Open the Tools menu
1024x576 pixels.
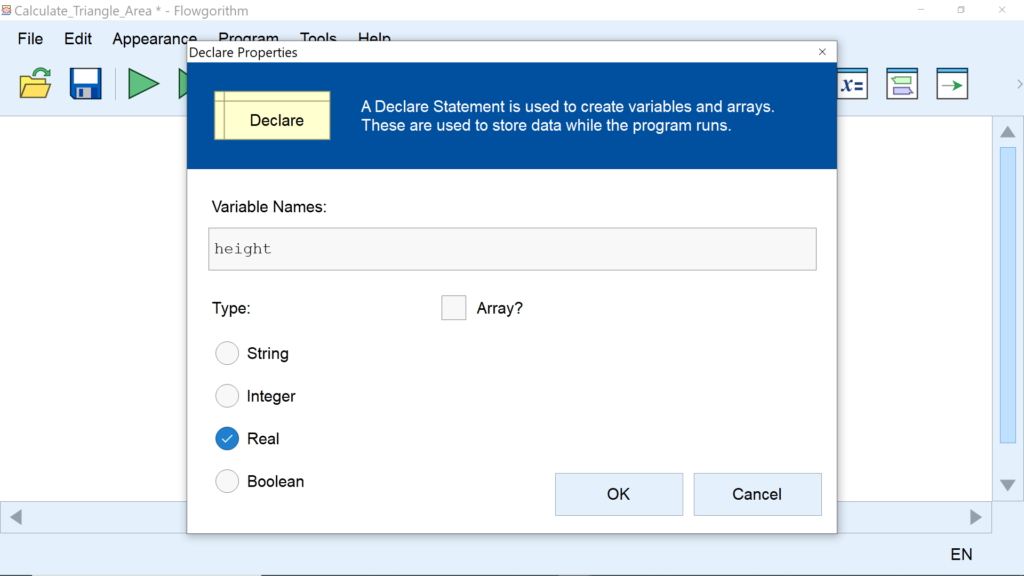coord(318,39)
